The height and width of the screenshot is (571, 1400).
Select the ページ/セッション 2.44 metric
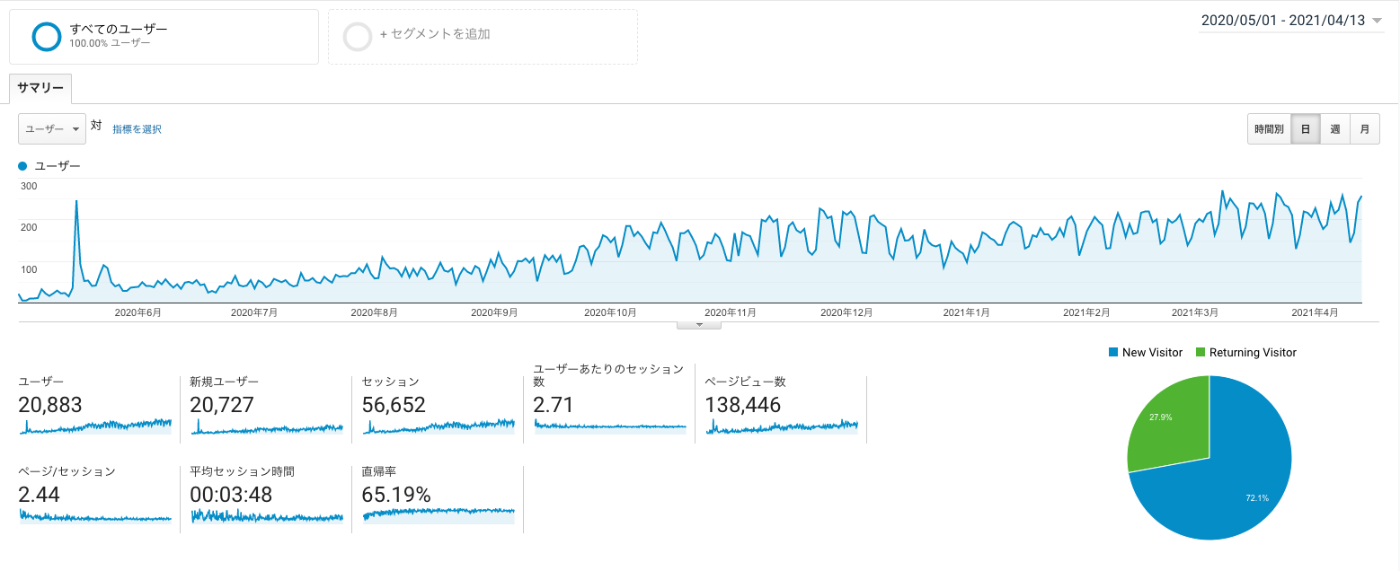(x=40, y=495)
